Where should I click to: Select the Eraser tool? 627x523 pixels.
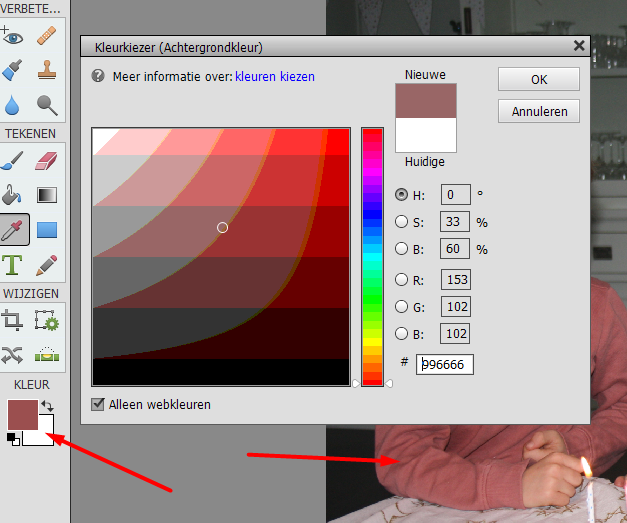click(x=46, y=161)
